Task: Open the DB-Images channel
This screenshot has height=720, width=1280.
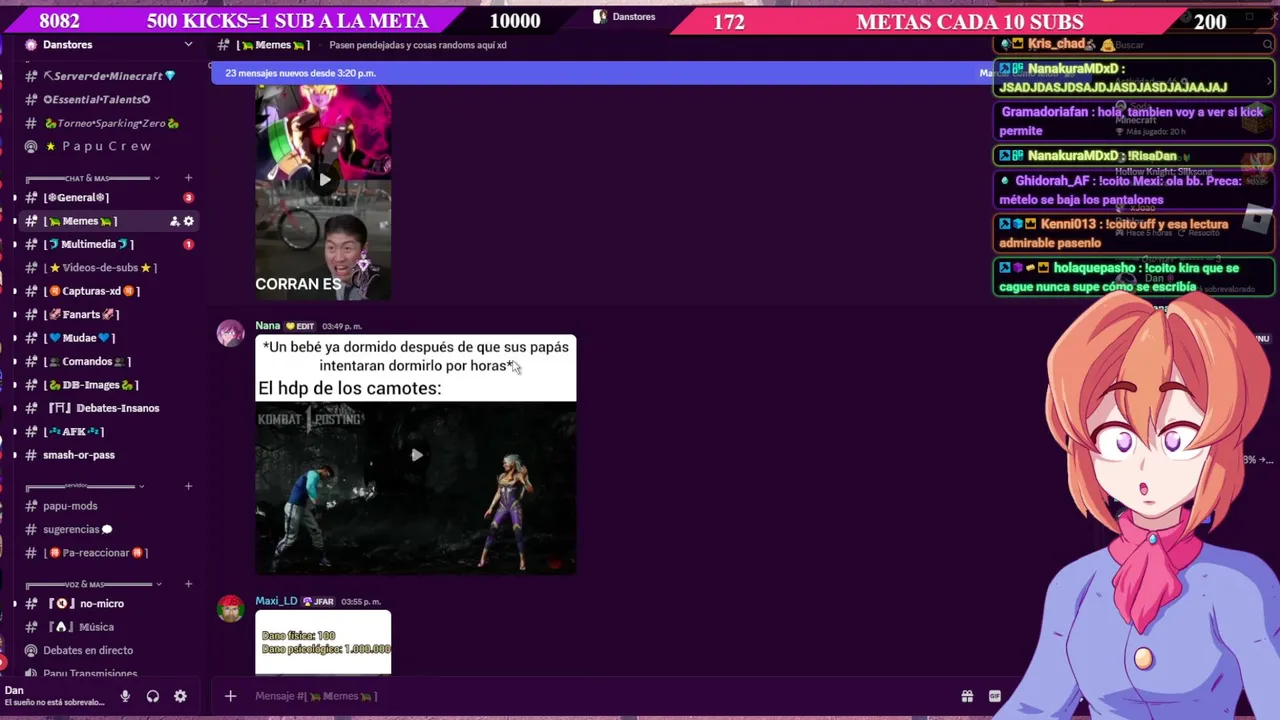Action: (x=92, y=385)
